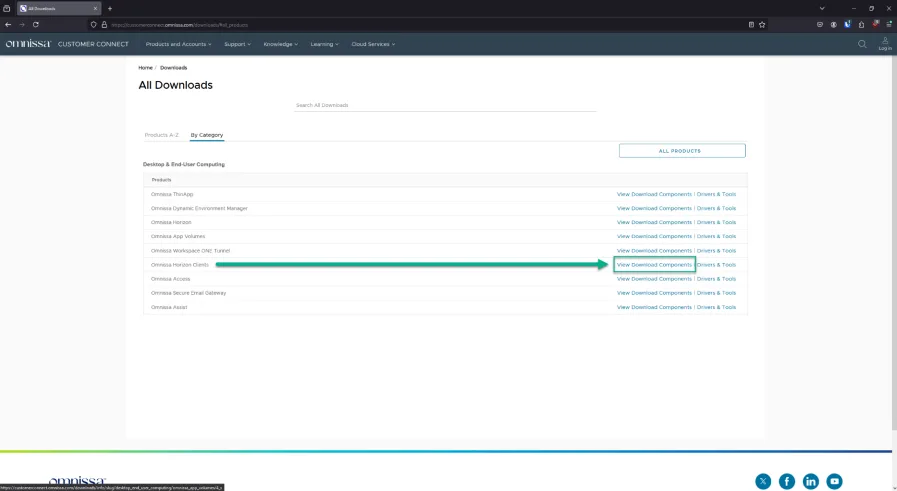Click the padlock site security icon
The image size is (897, 491).
(104, 25)
